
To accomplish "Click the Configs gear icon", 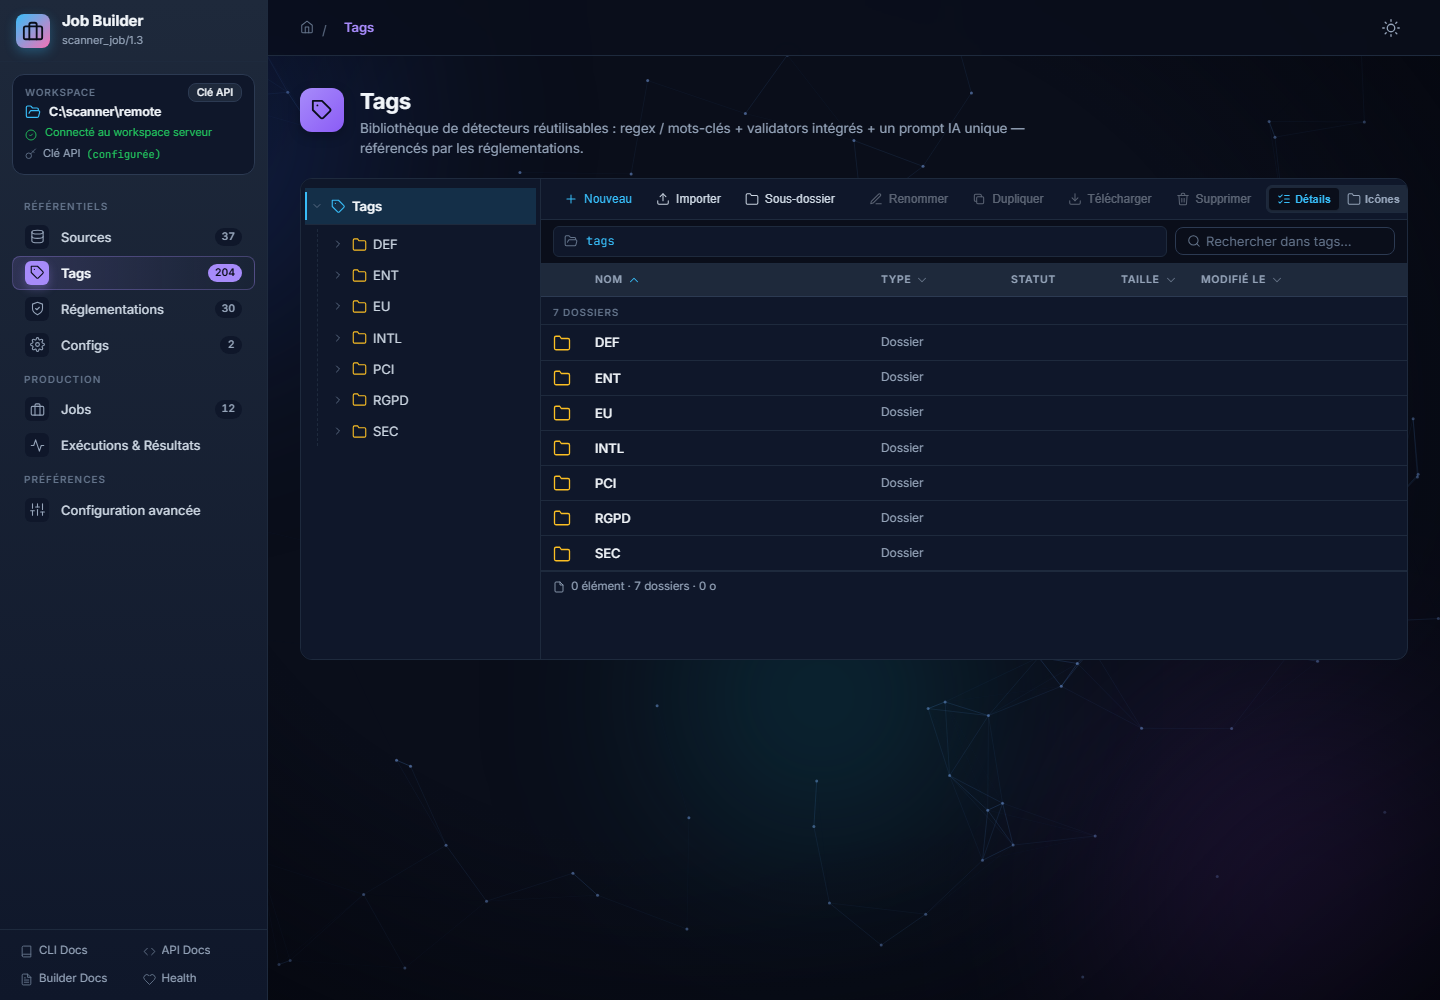I will pos(37,345).
